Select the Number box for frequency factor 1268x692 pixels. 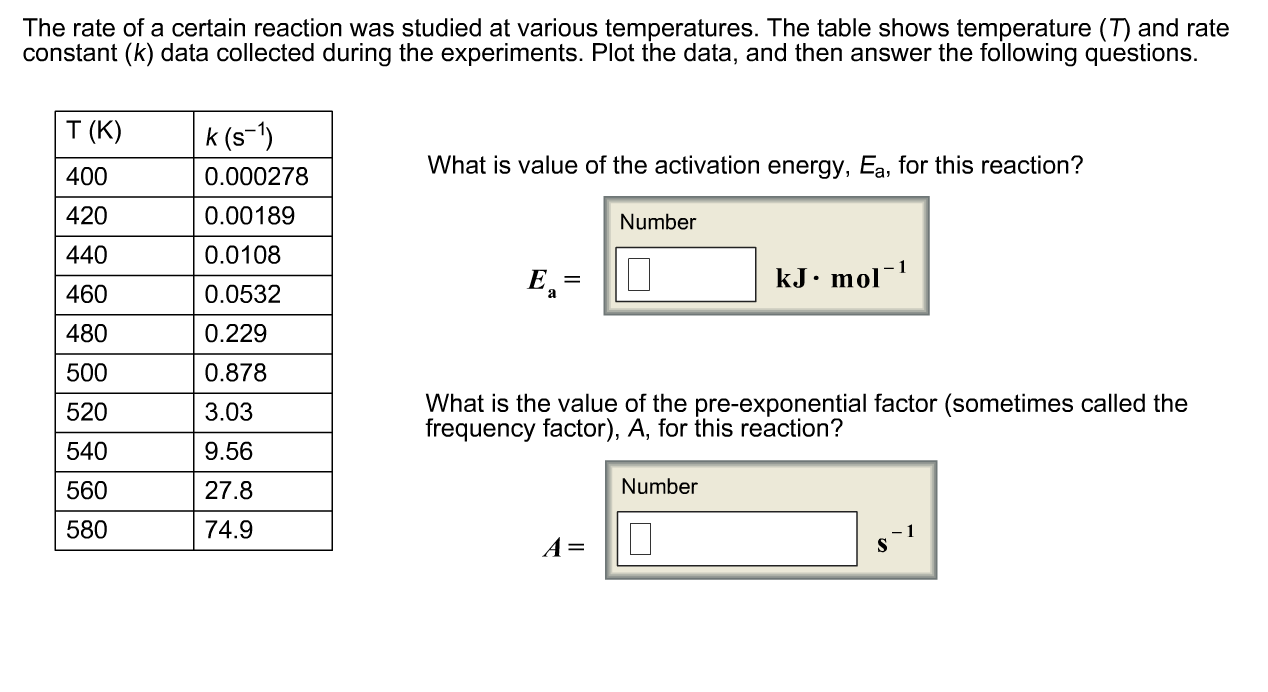tap(655, 486)
